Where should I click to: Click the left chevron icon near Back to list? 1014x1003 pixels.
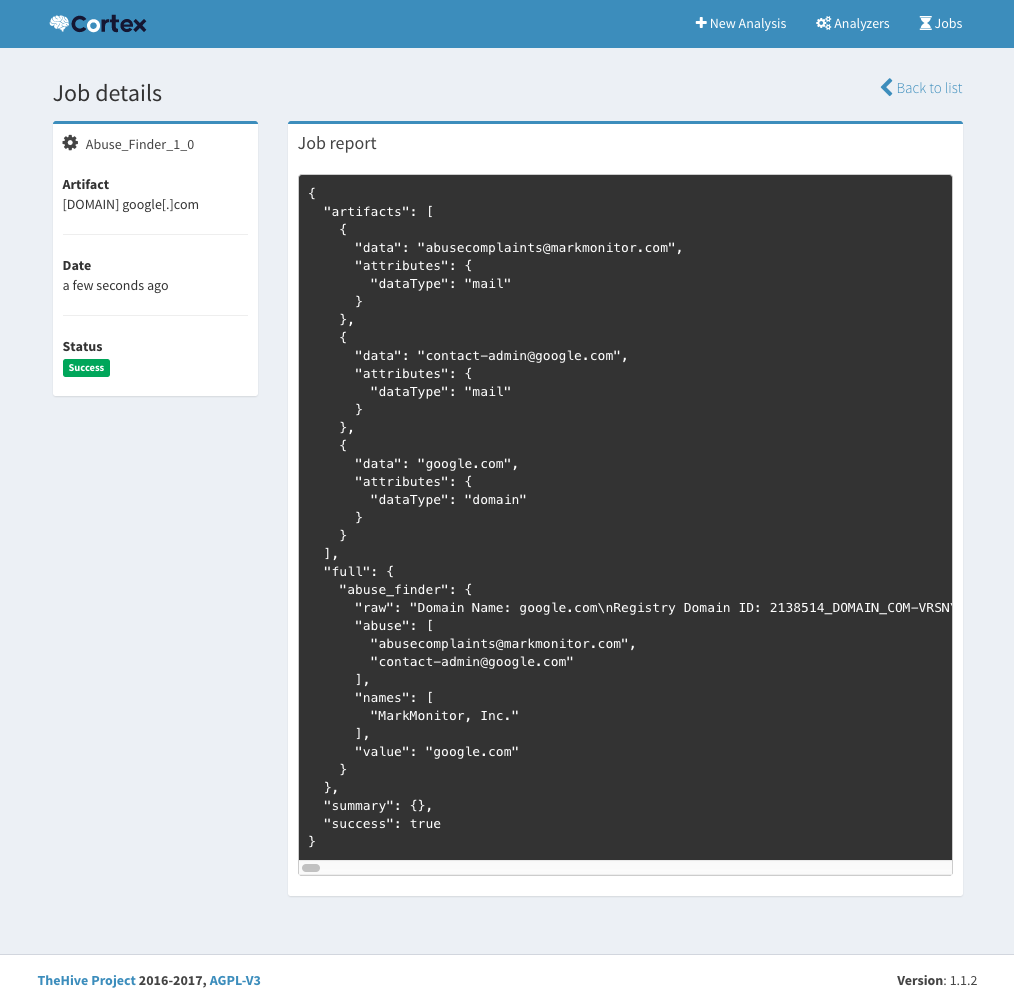[x=886, y=88]
